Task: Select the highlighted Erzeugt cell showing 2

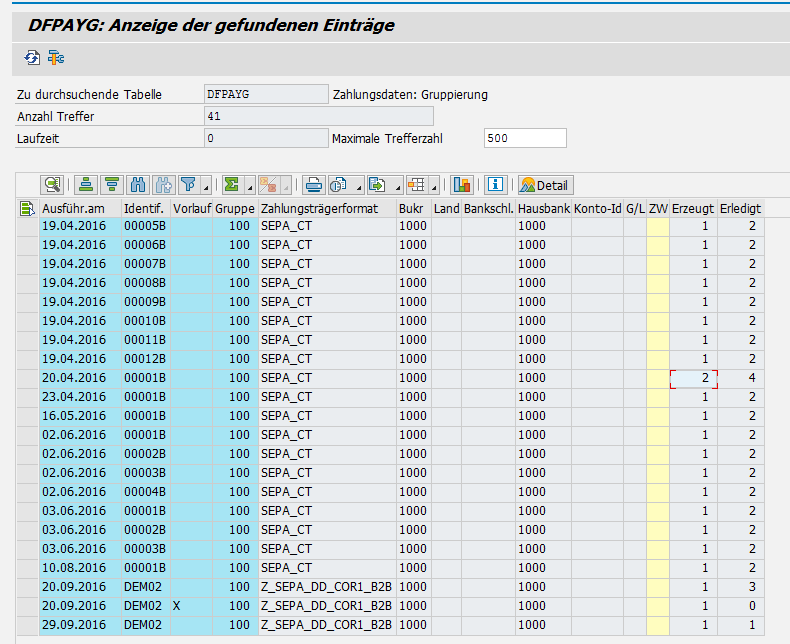Action: (x=692, y=378)
